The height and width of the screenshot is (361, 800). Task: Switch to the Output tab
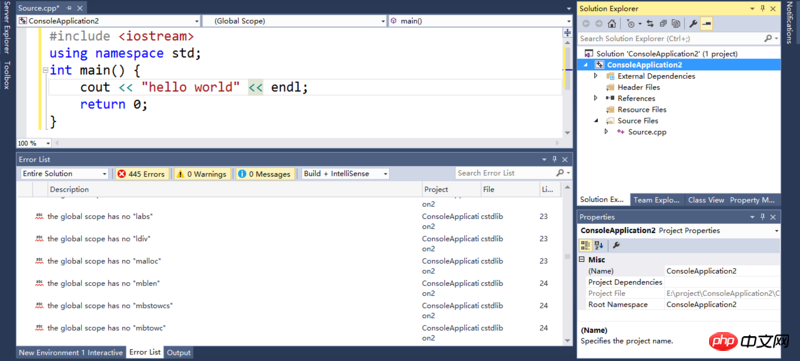179,352
